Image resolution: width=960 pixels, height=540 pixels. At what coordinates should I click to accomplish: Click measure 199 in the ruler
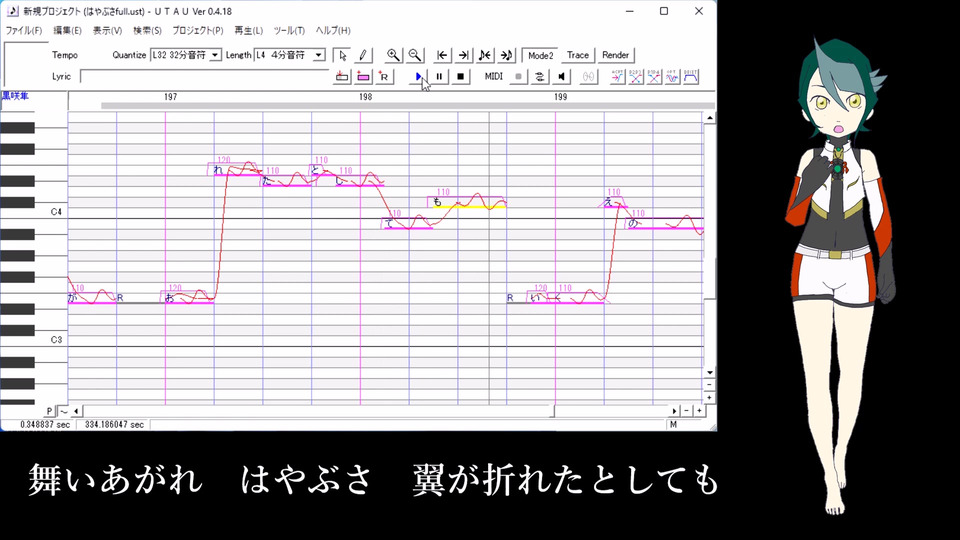pos(560,97)
